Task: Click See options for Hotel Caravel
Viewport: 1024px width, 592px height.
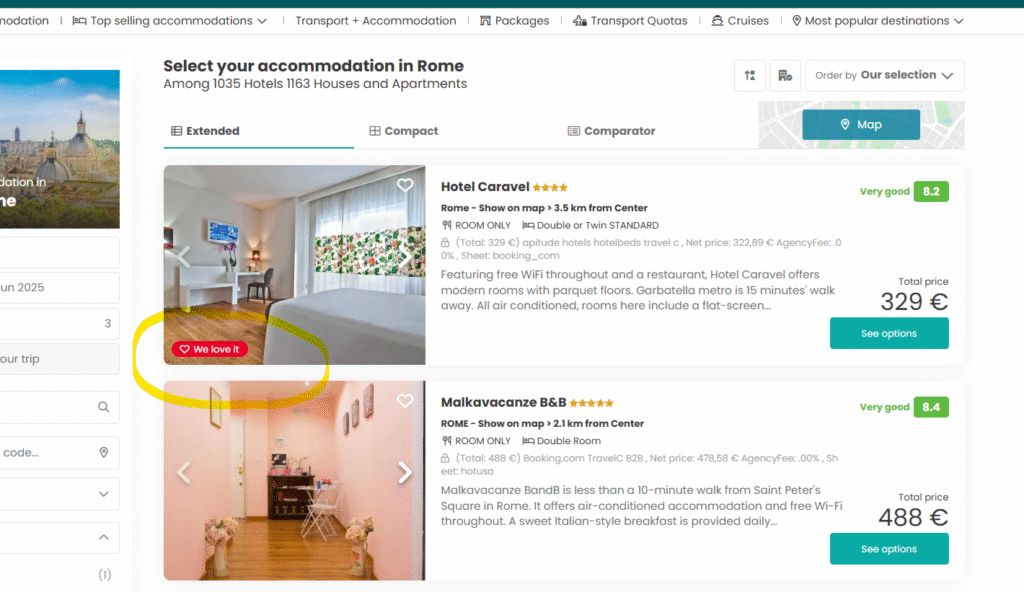Action: click(889, 333)
